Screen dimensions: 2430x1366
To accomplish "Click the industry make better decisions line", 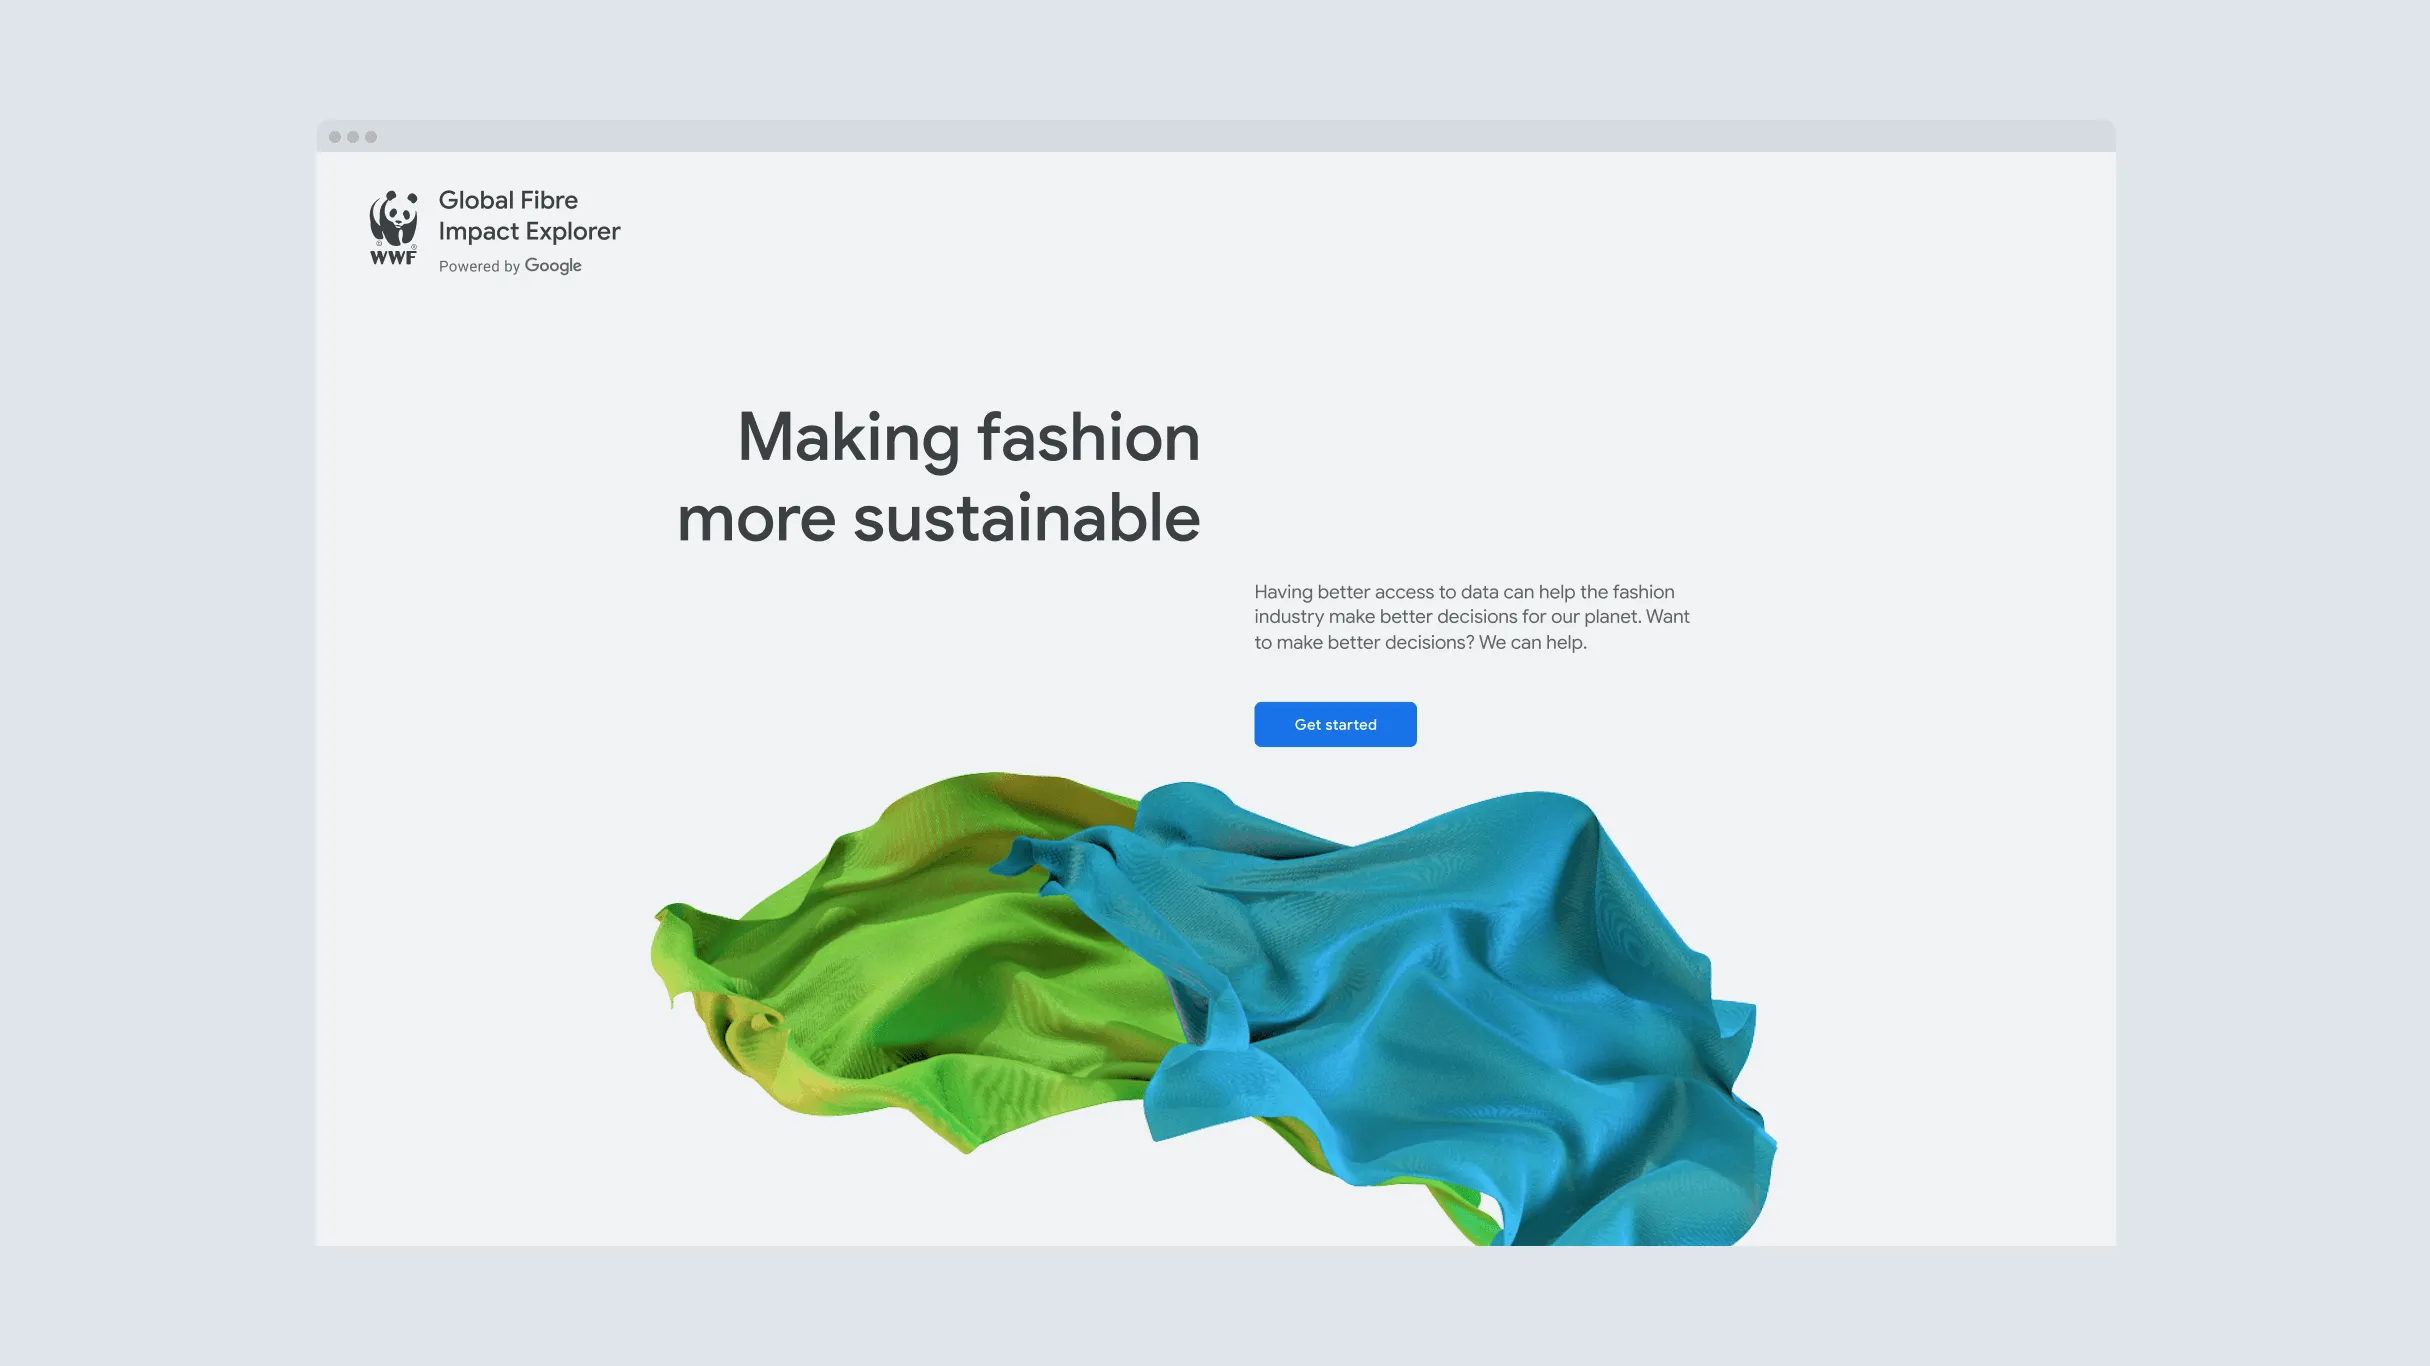I will click(x=1471, y=617).
